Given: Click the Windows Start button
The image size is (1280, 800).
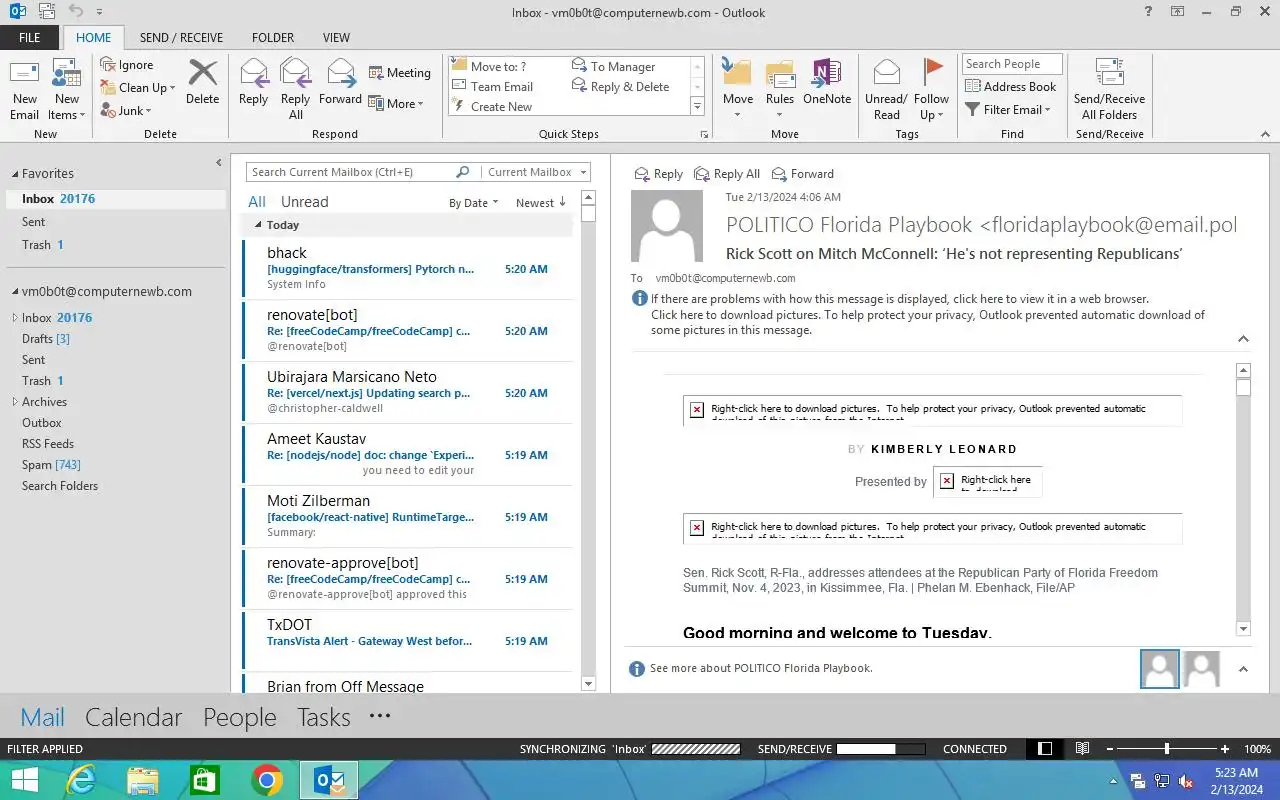Looking at the screenshot, I should pos(24,780).
